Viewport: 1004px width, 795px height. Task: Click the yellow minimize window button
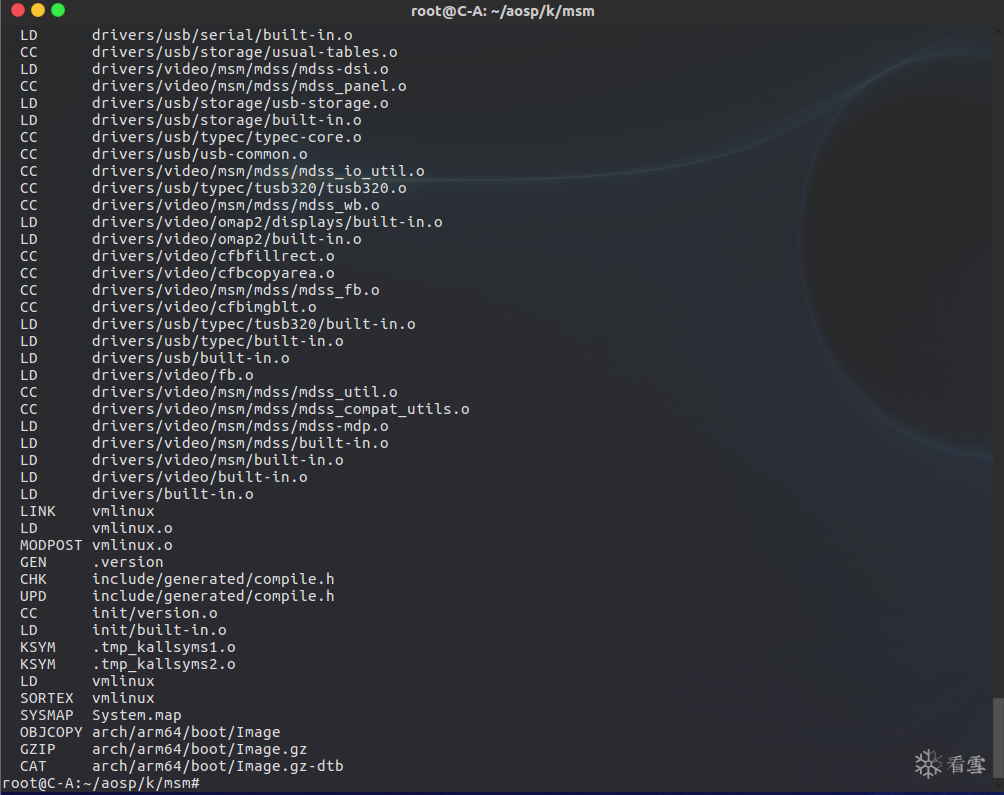tap(38, 10)
